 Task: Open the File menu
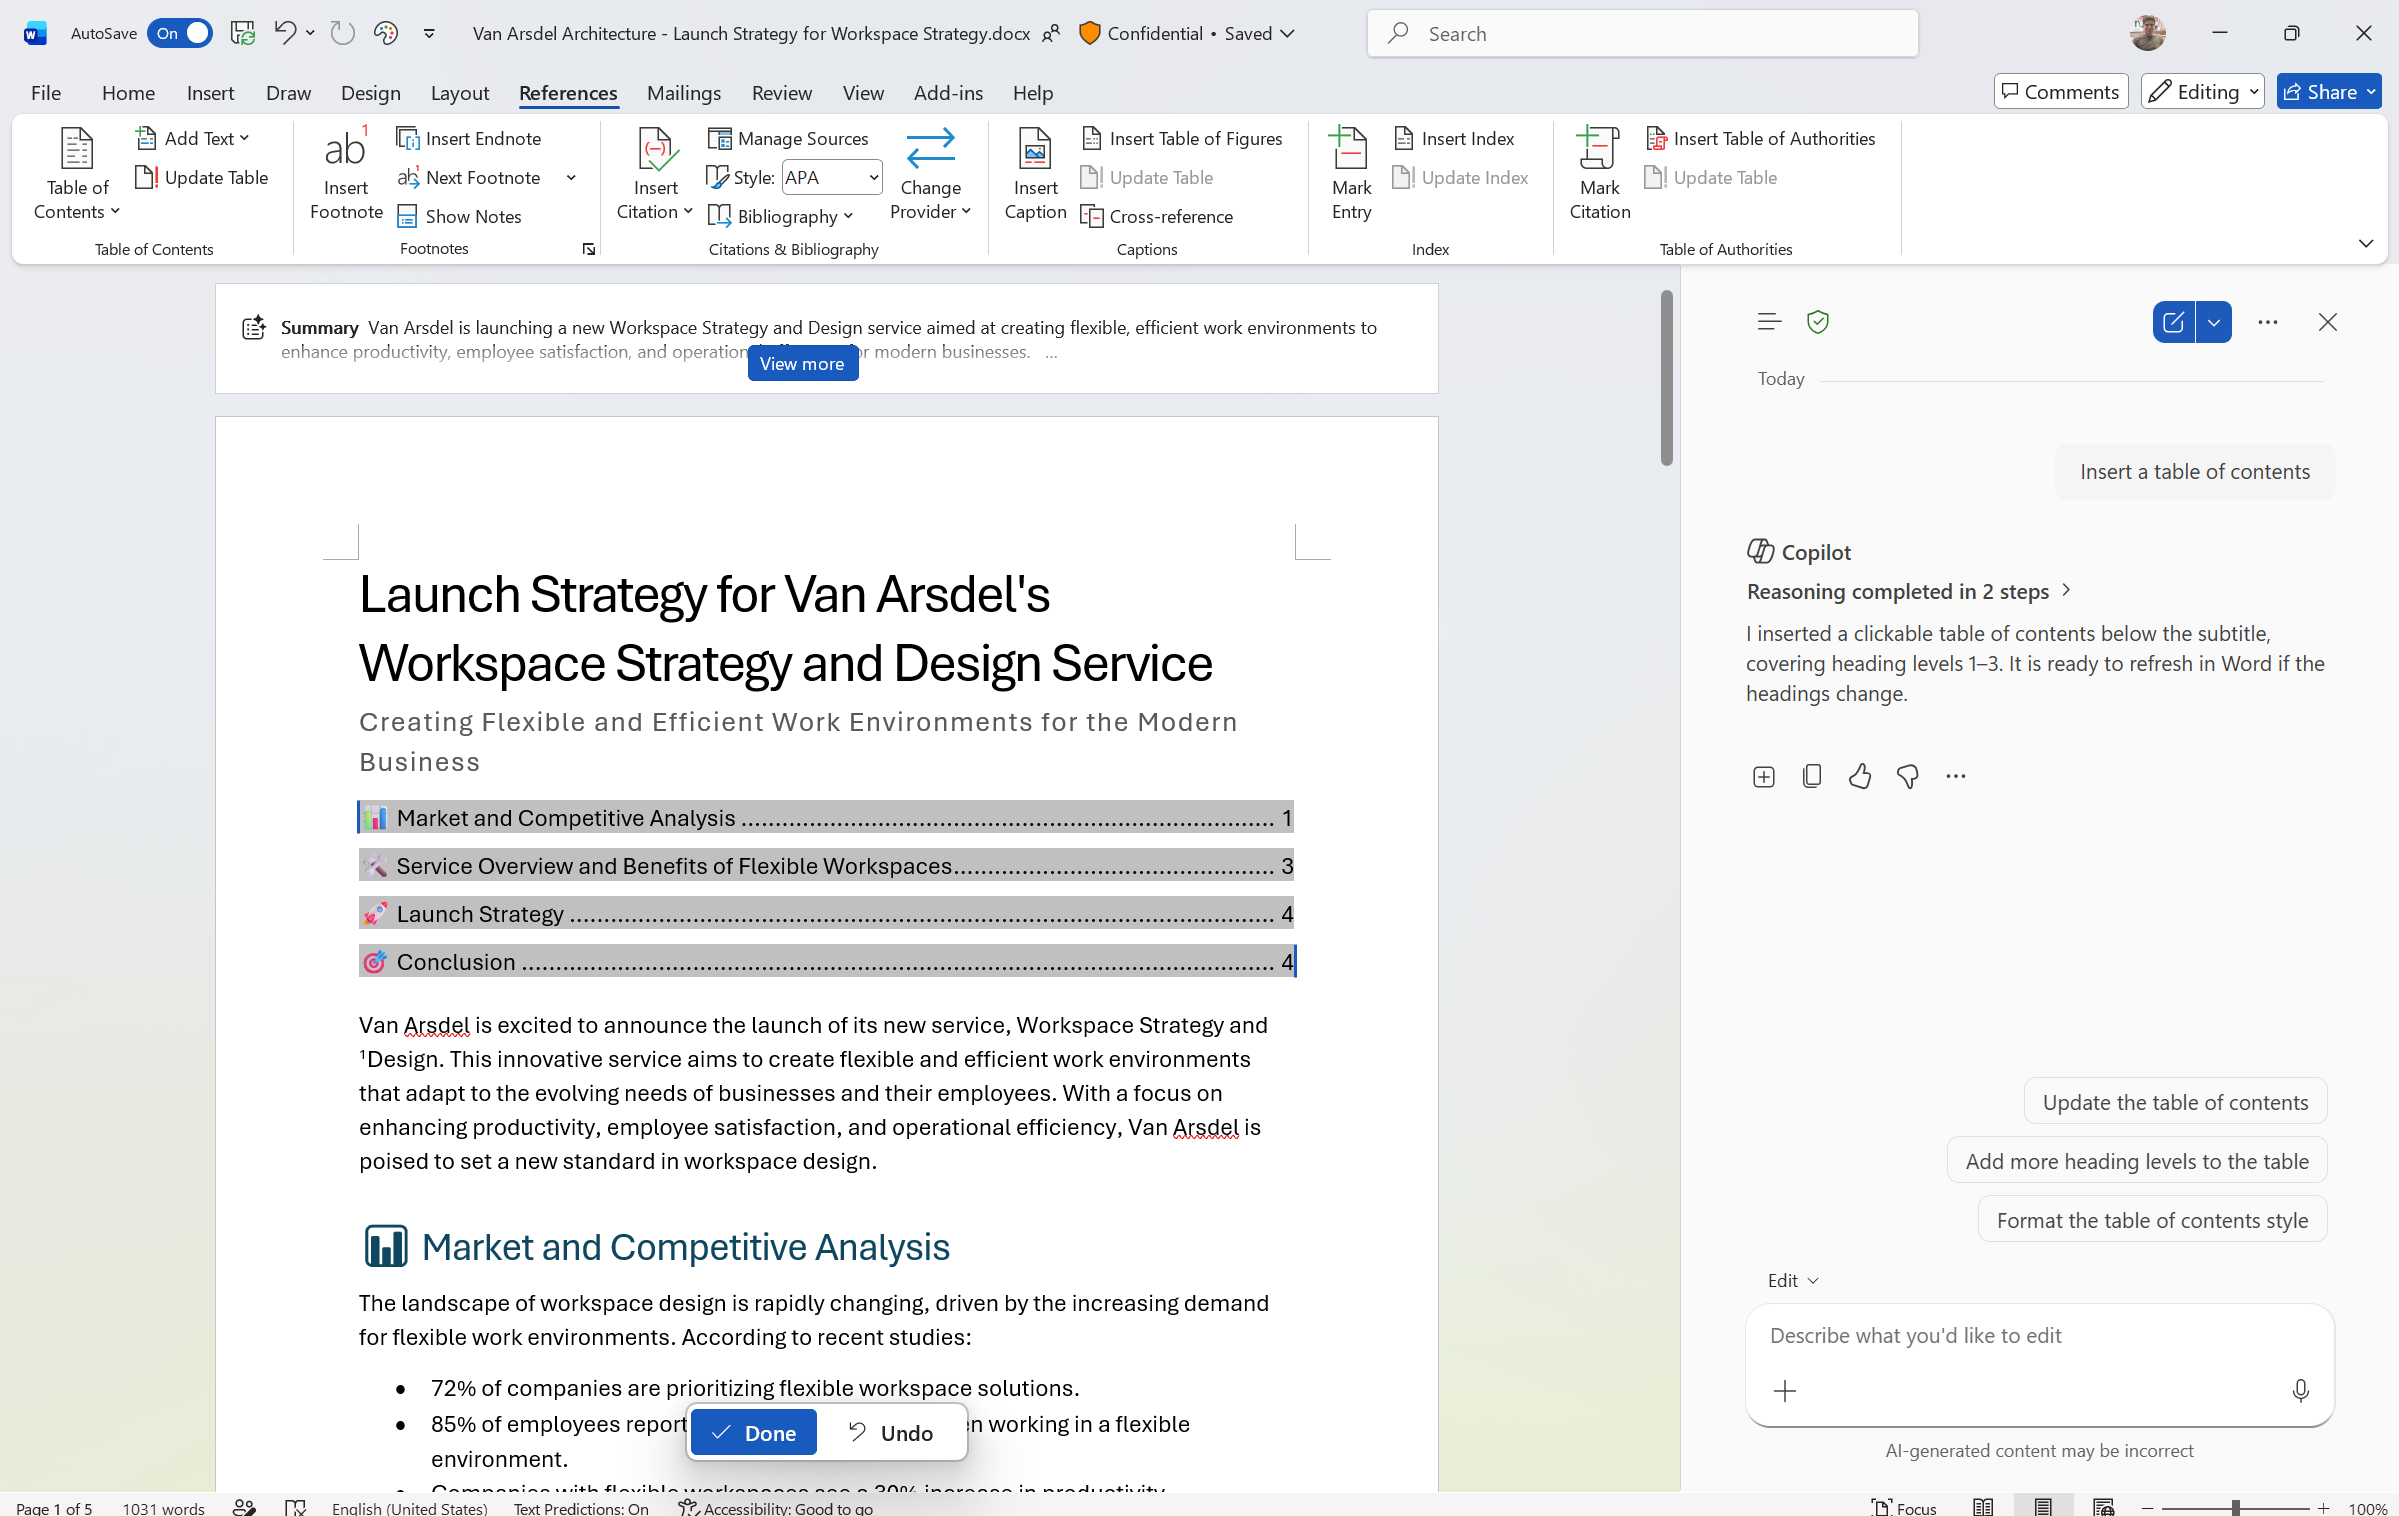pos(46,92)
